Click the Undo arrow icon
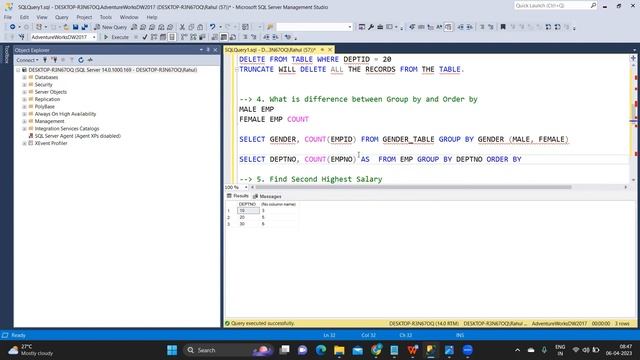 pos(213,27)
